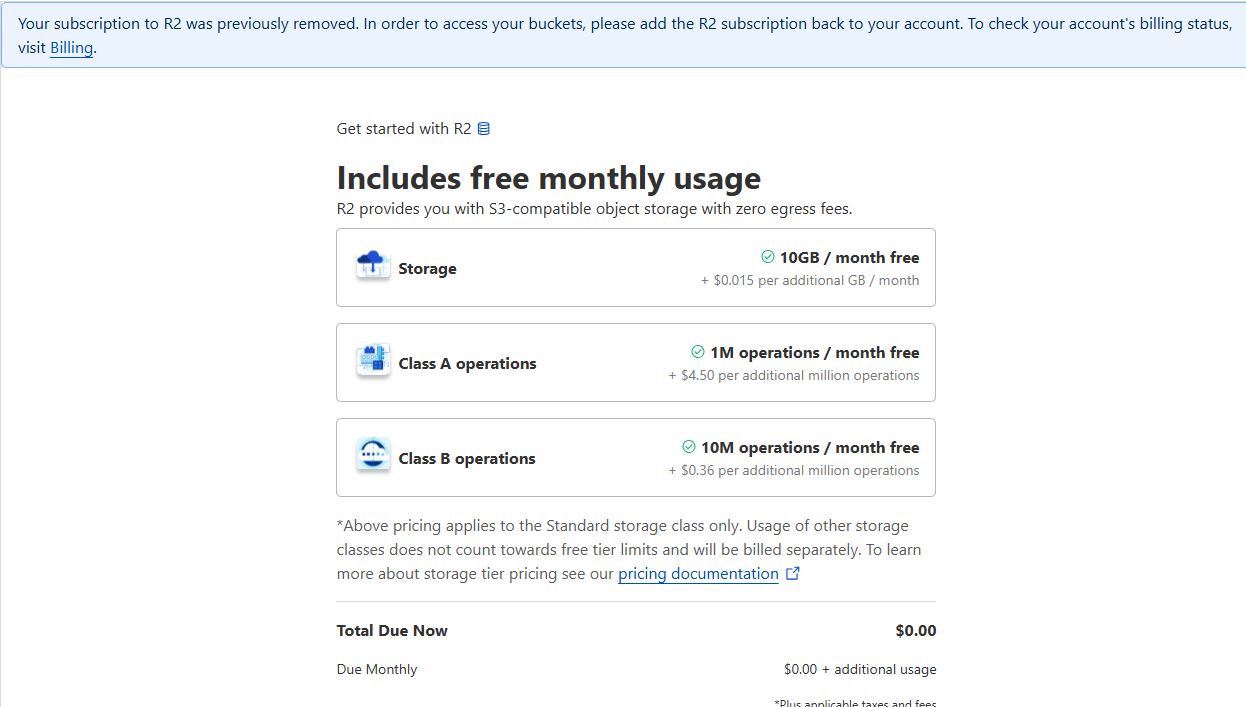Screen dimensions: 1246x707
Task: Click green checkmark beside 1M operations
Action: point(698,352)
